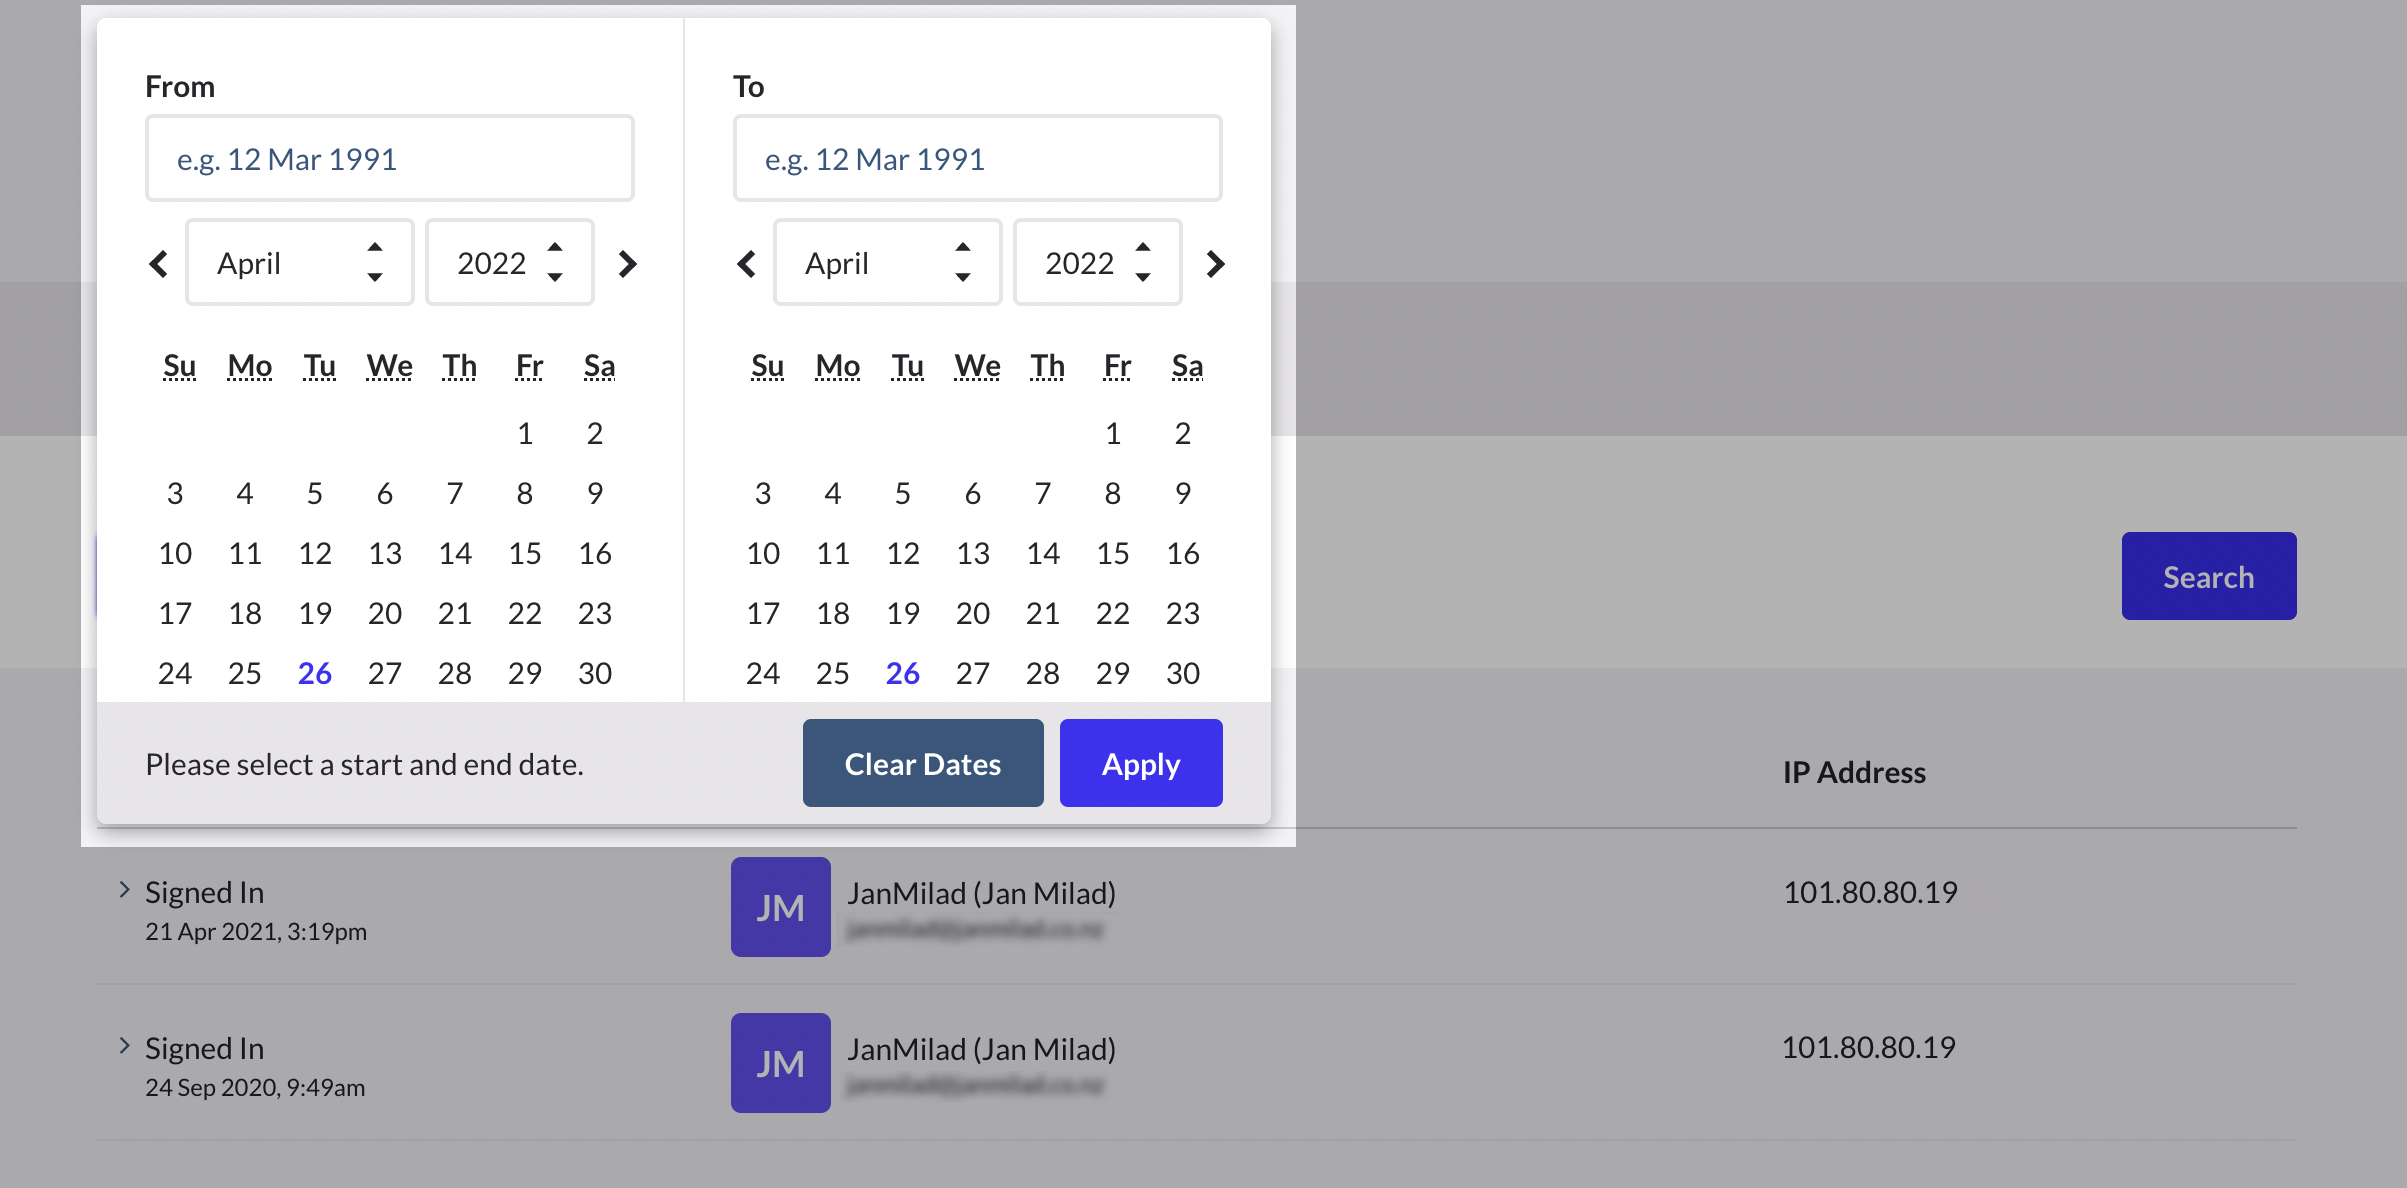The image size is (2407, 1188).
Task: Go to previous month on From calendar
Action: (159, 263)
